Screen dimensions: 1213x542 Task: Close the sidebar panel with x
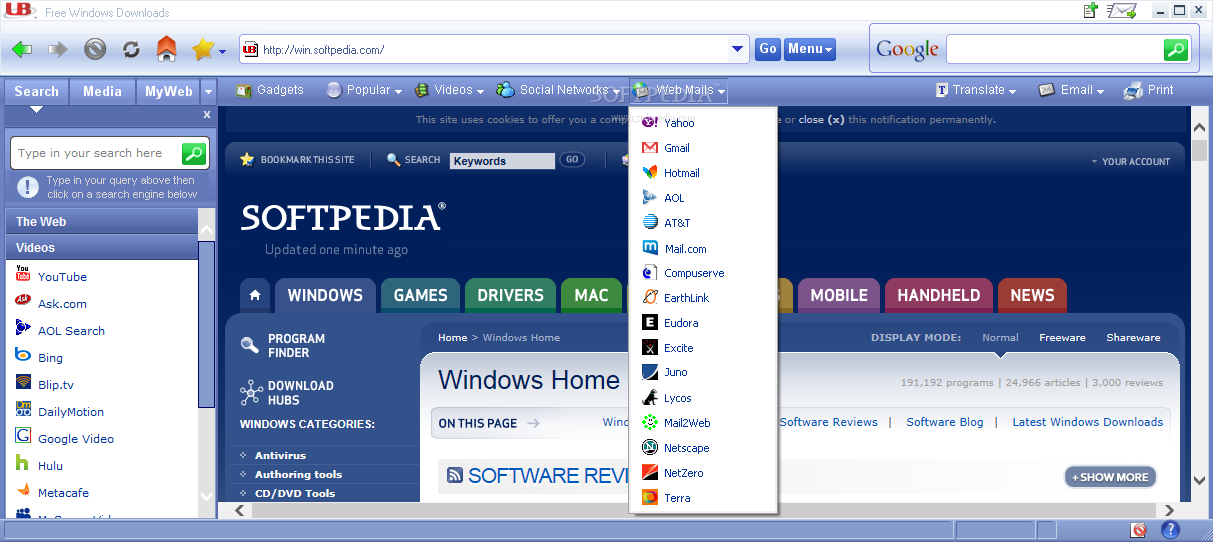click(207, 115)
